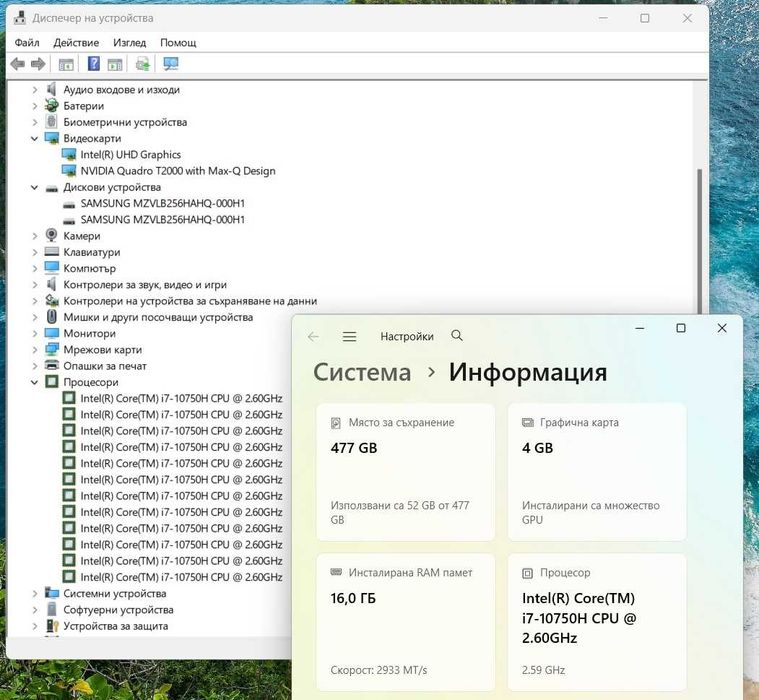
Task: Click the show/hide console tree toolbar icon
Action: 66,64
